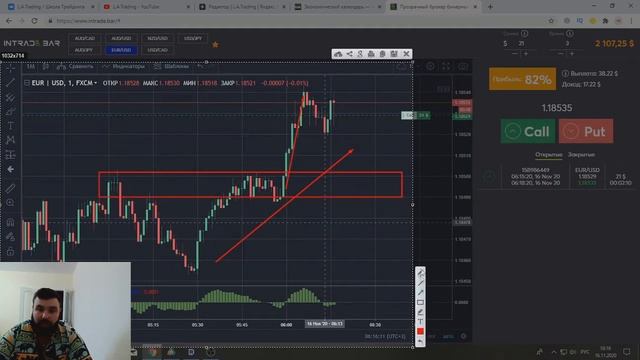This screenshot has height=360, width=640.
Task: Take chart snapshot camera icon
Action: (462, 66)
